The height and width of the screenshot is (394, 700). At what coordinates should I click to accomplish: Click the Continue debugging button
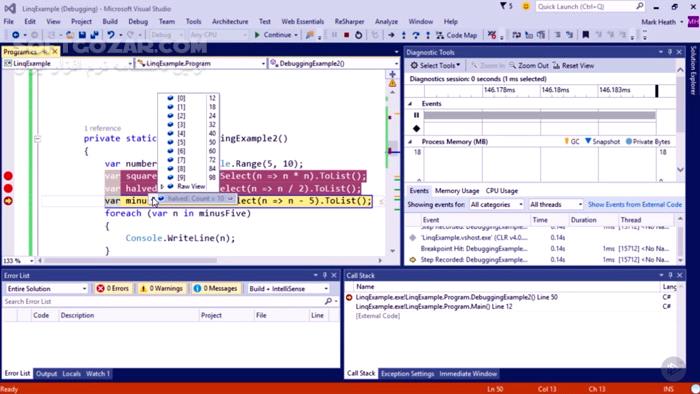coord(275,35)
